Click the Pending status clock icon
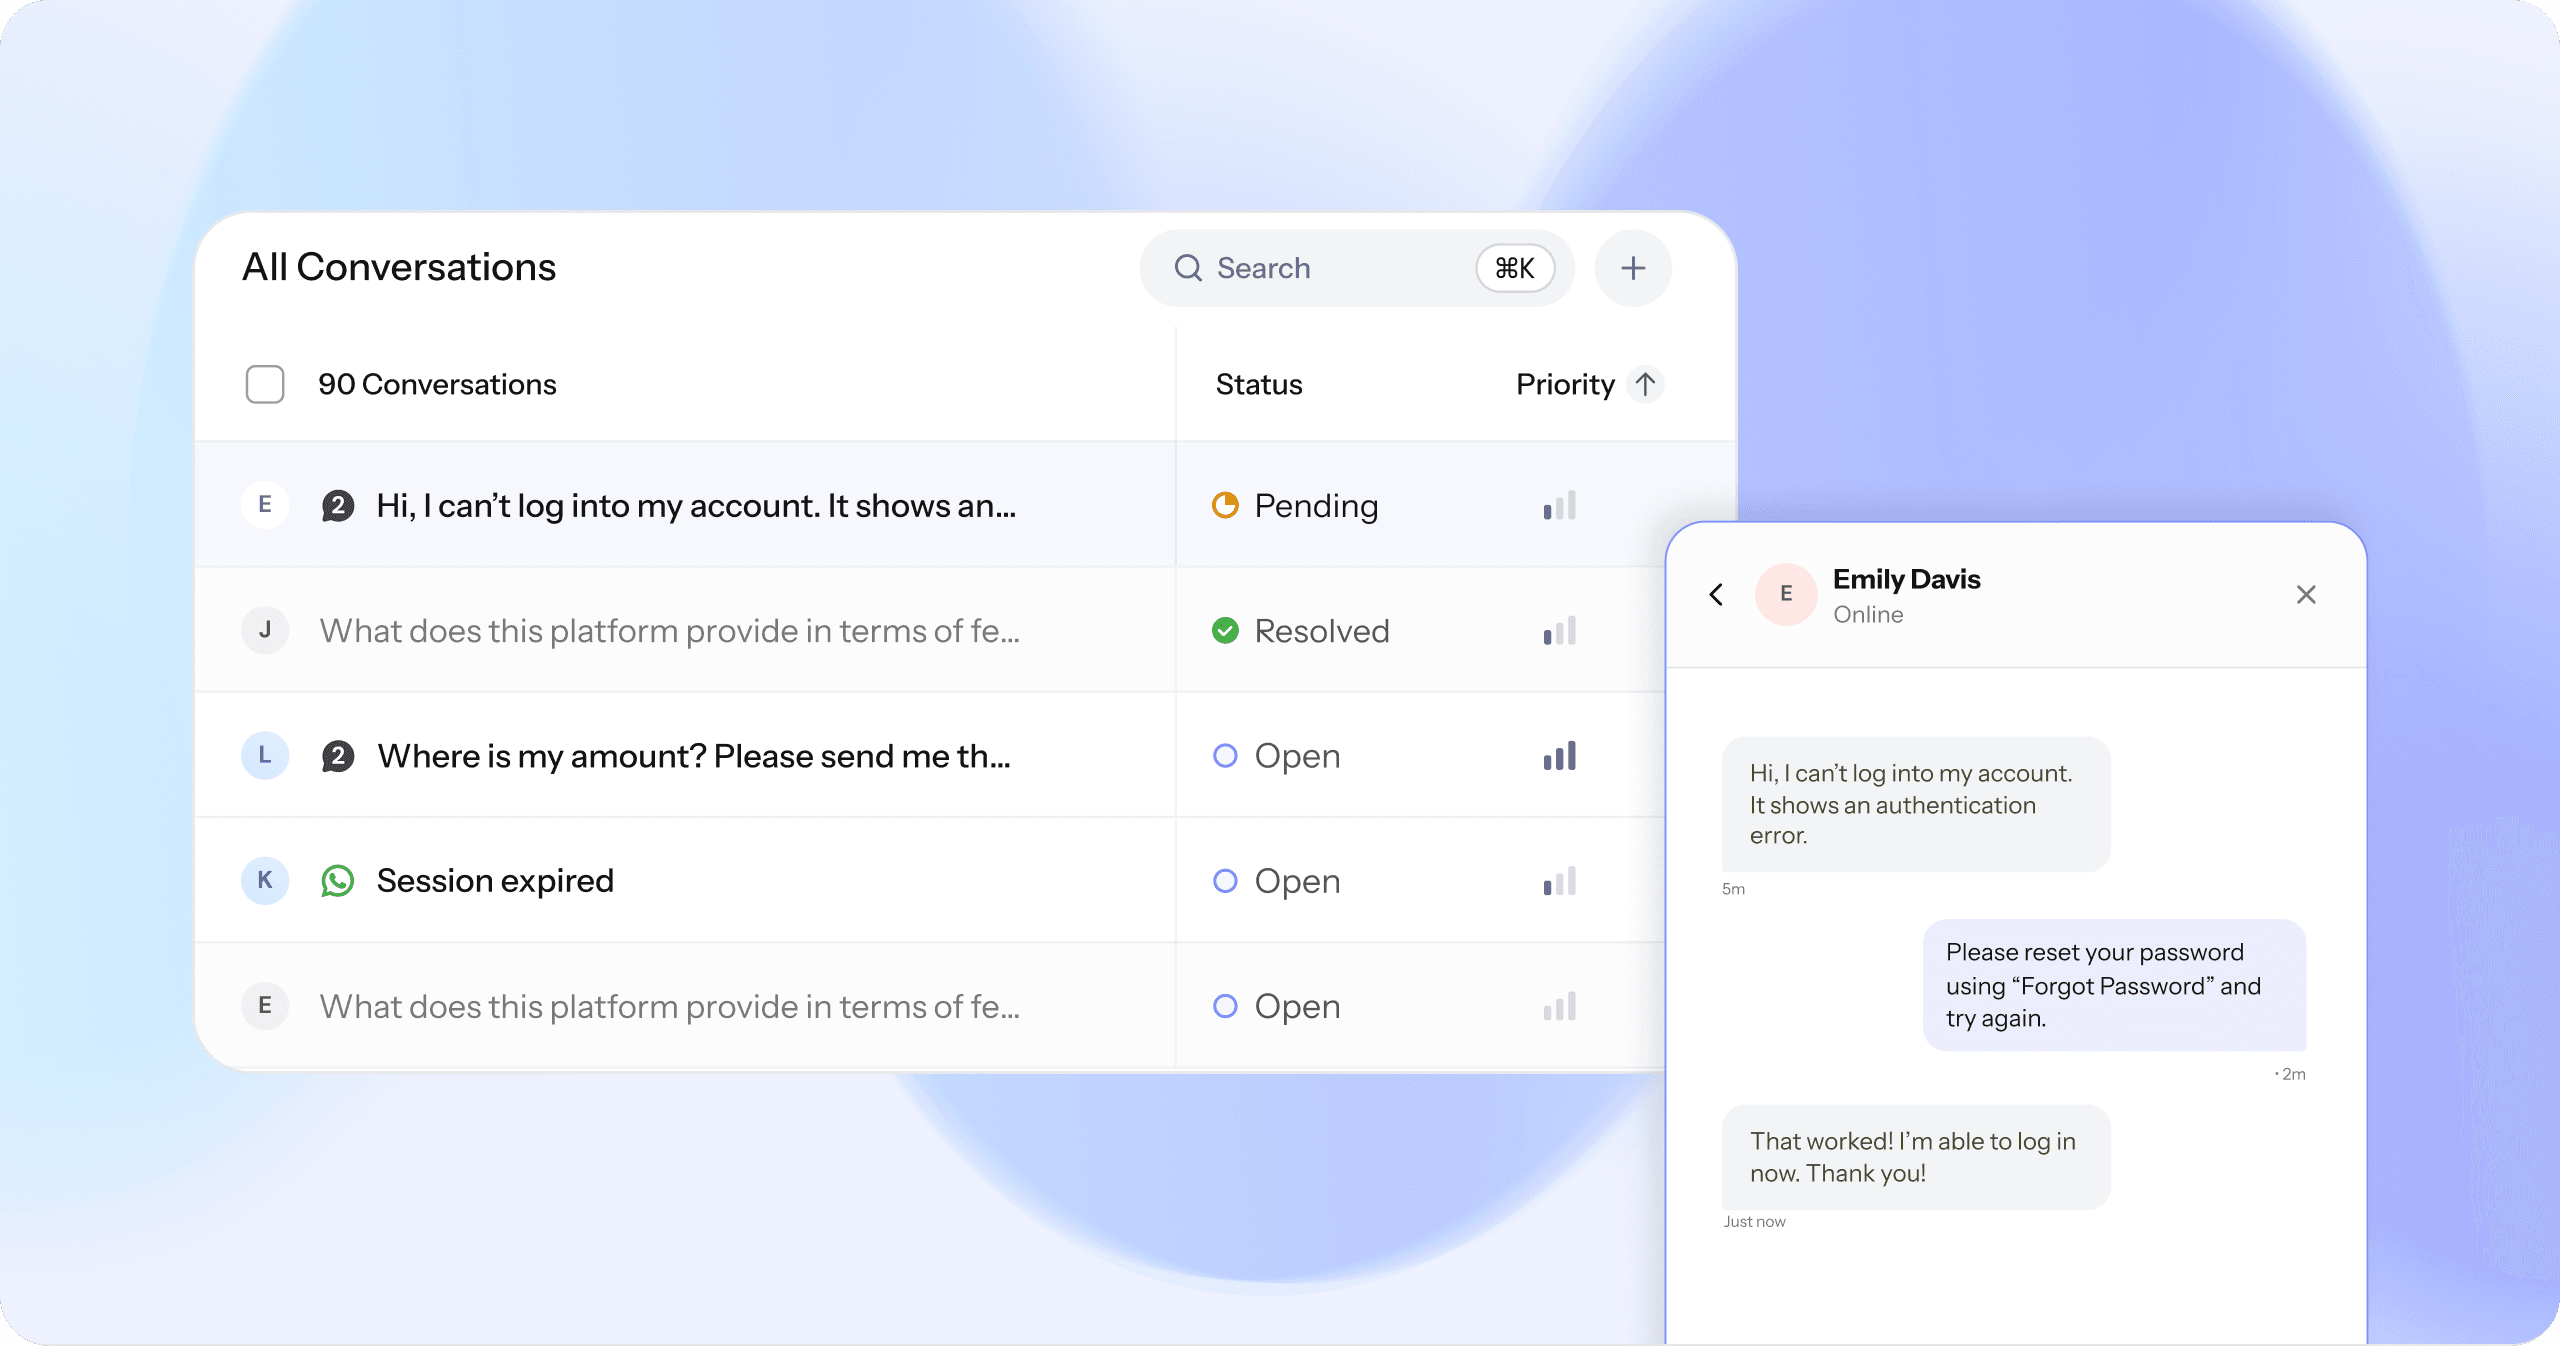This screenshot has height=1346, width=2560. [1225, 505]
